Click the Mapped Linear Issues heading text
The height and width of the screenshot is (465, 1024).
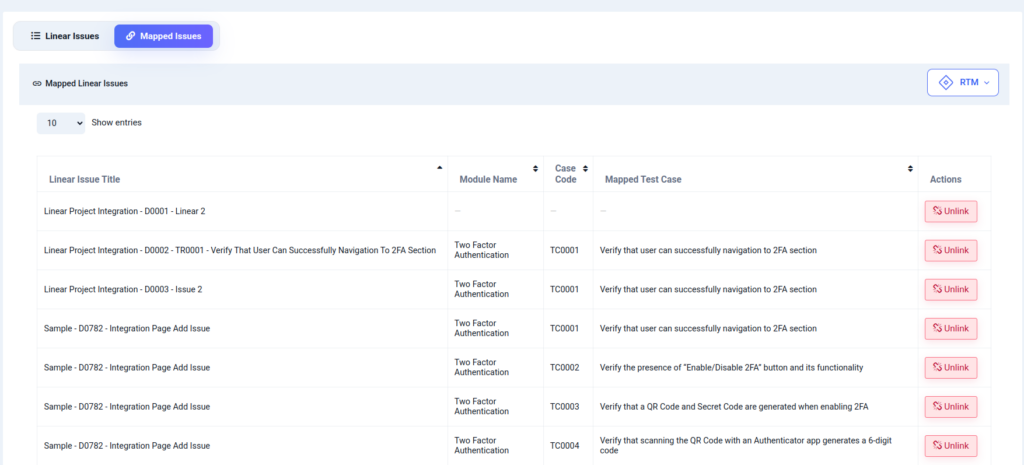87,84
